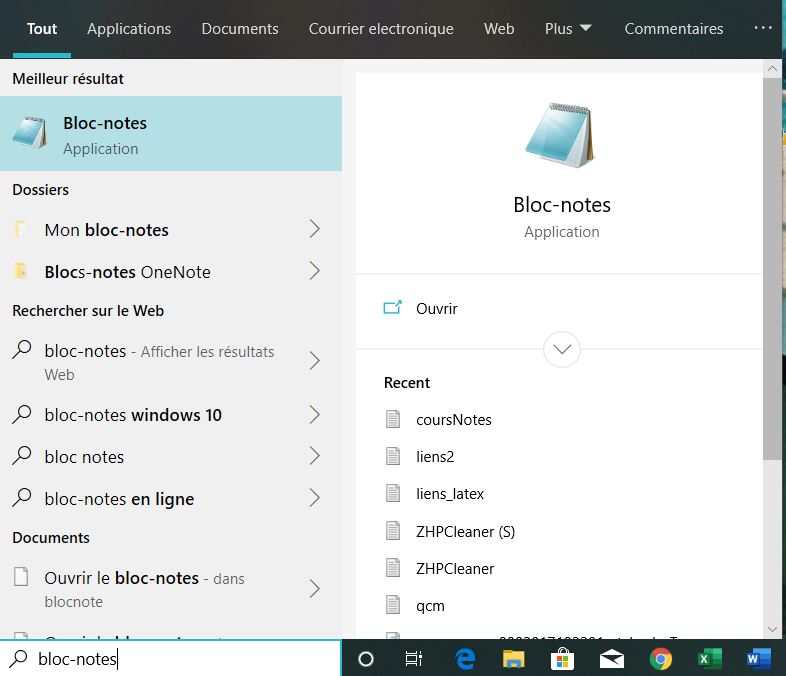Launch Microsoft Edge from the taskbar

(465, 659)
